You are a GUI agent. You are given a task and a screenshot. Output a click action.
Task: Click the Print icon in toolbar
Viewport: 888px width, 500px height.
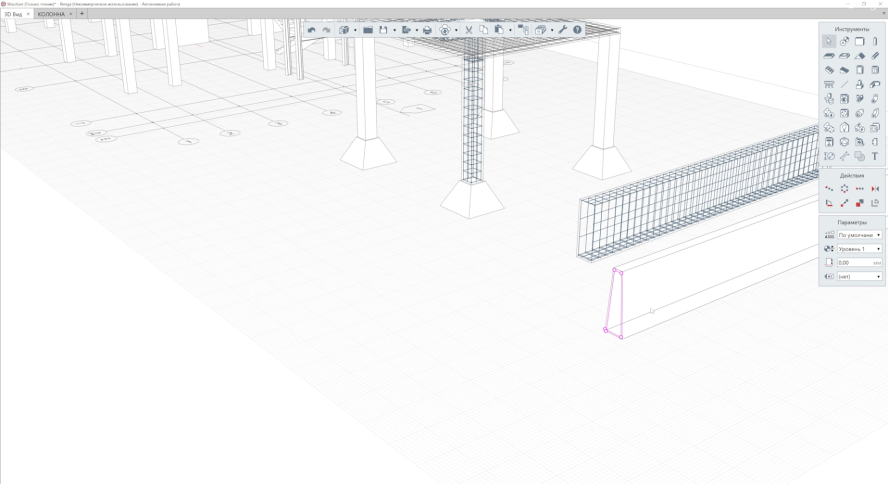point(427,30)
